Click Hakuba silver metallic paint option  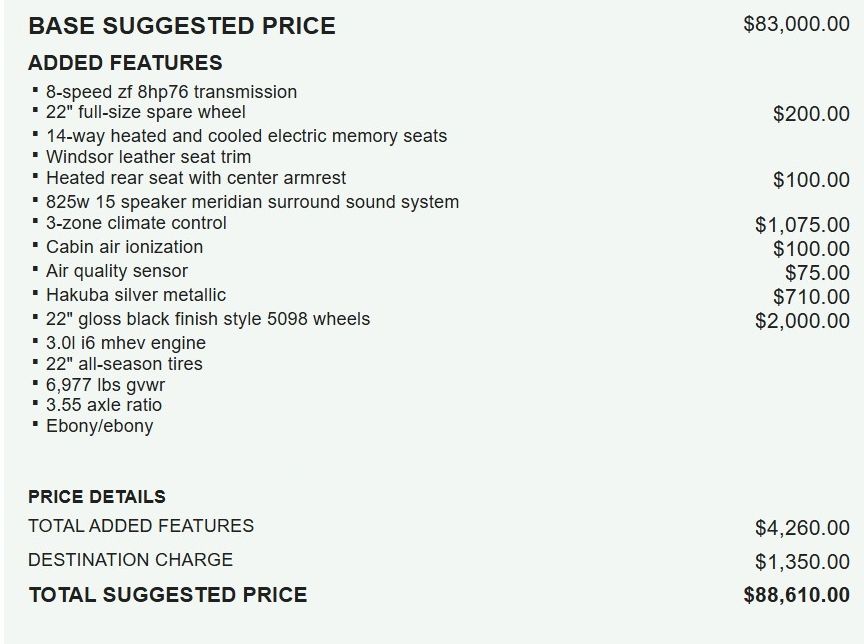[136, 295]
